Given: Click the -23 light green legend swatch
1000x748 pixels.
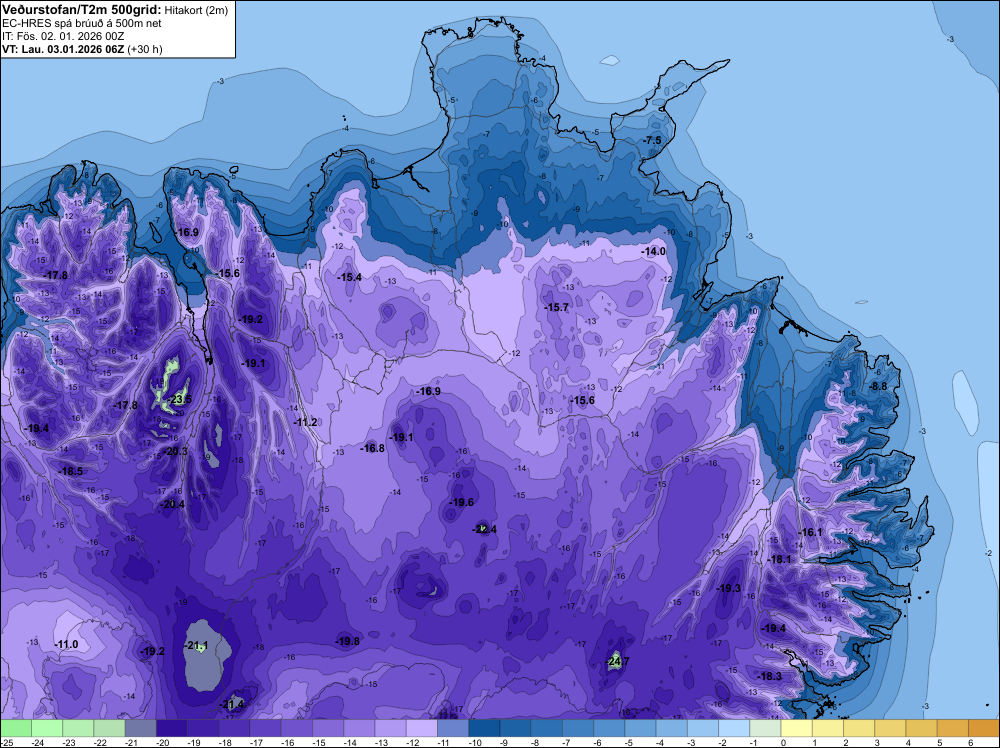Looking at the screenshot, I should coord(78,728).
